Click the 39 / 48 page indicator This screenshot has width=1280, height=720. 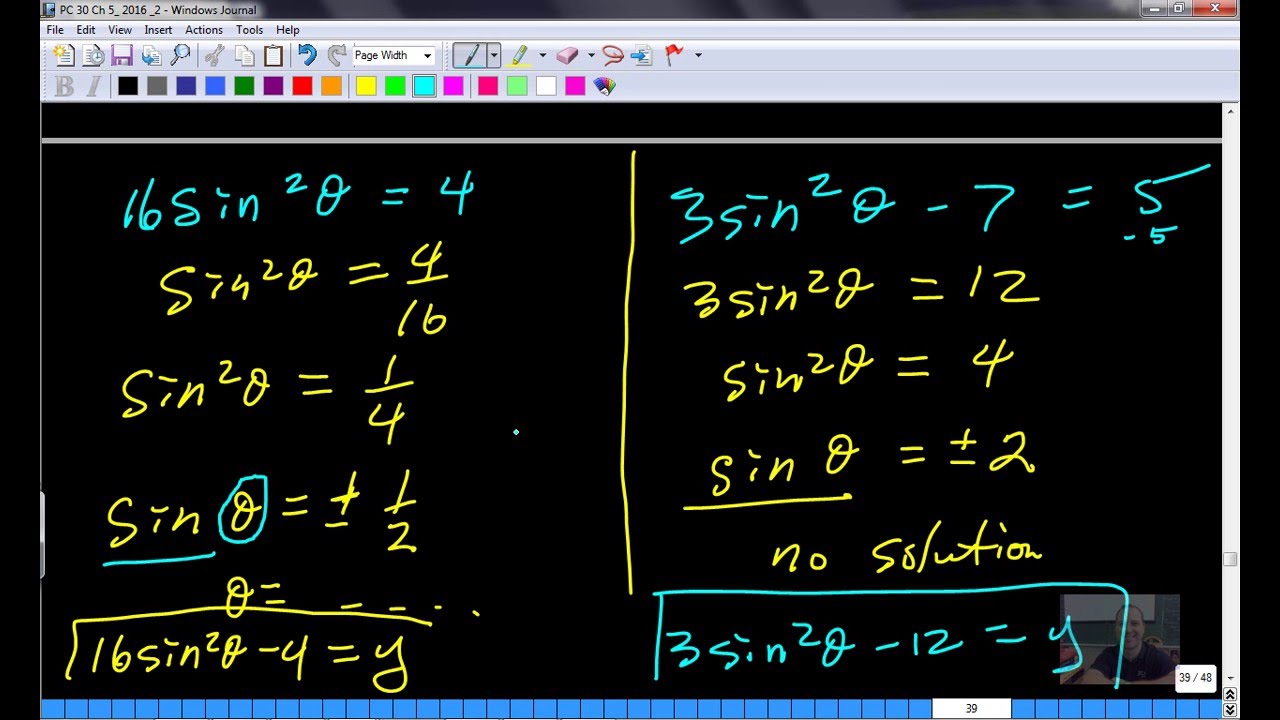pyautogui.click(x=1195, y=678)
